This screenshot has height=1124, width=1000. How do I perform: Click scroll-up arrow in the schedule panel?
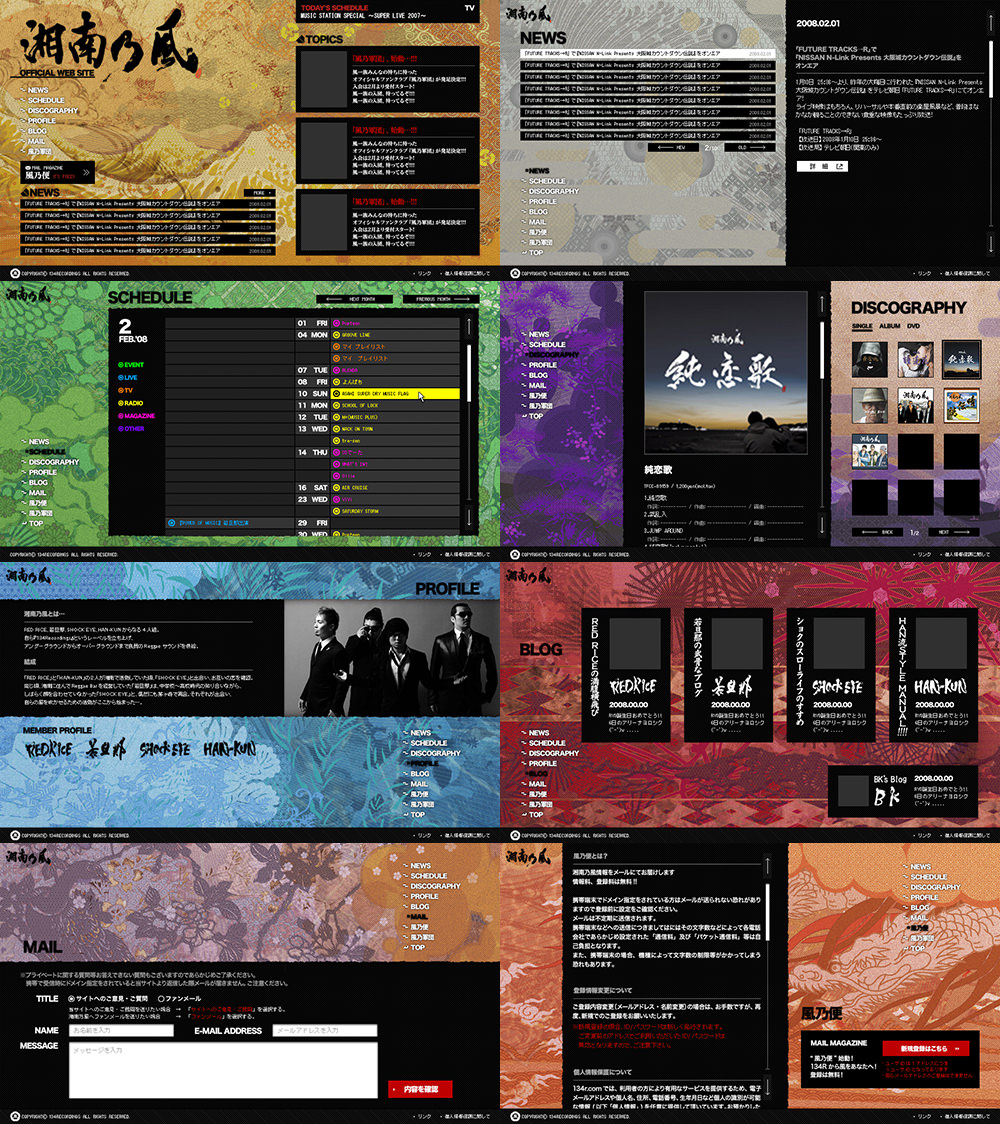tap(468, 323)
